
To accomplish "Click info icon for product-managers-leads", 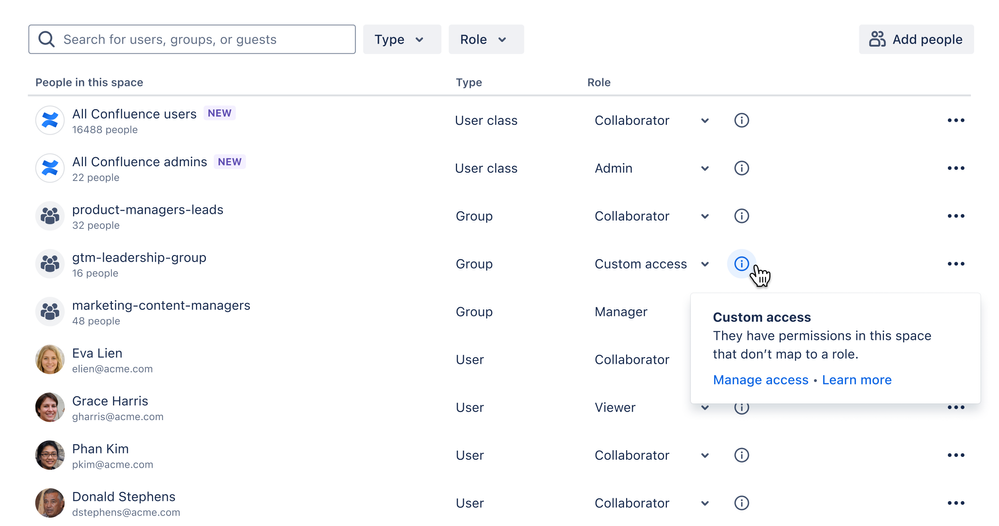I will (x=741, y=216).
